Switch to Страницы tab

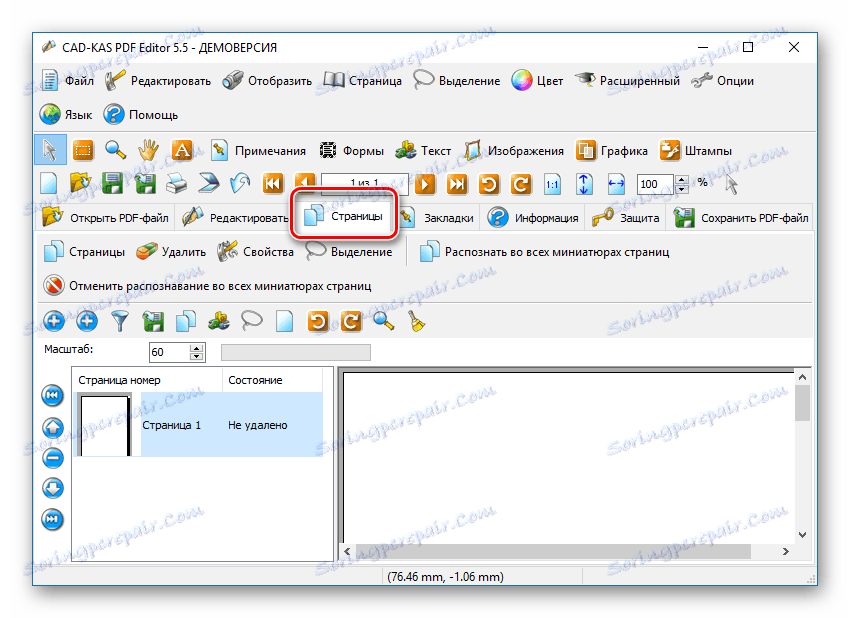tap(344, 216)
